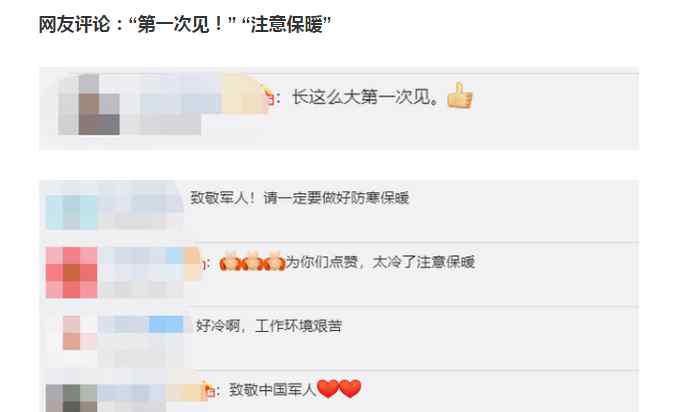
Task: Click the blurred blue username before 好冷啊 comment
Action: (x=142, y=325)
